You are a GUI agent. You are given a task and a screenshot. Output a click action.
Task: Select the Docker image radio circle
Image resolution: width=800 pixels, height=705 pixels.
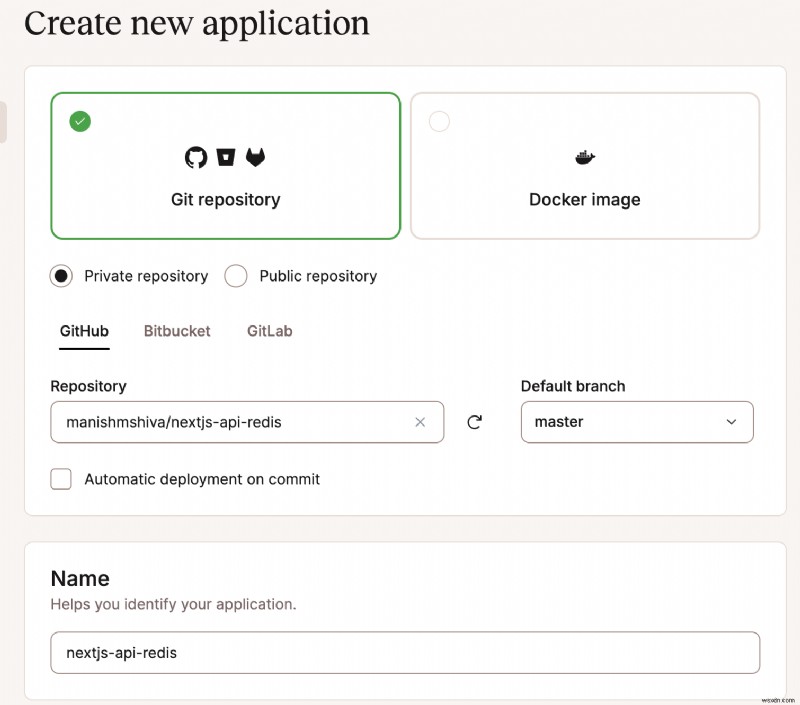click(439, 121)
